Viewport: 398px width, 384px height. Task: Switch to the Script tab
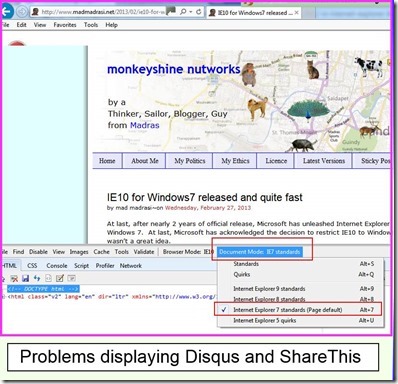point(81,266)
